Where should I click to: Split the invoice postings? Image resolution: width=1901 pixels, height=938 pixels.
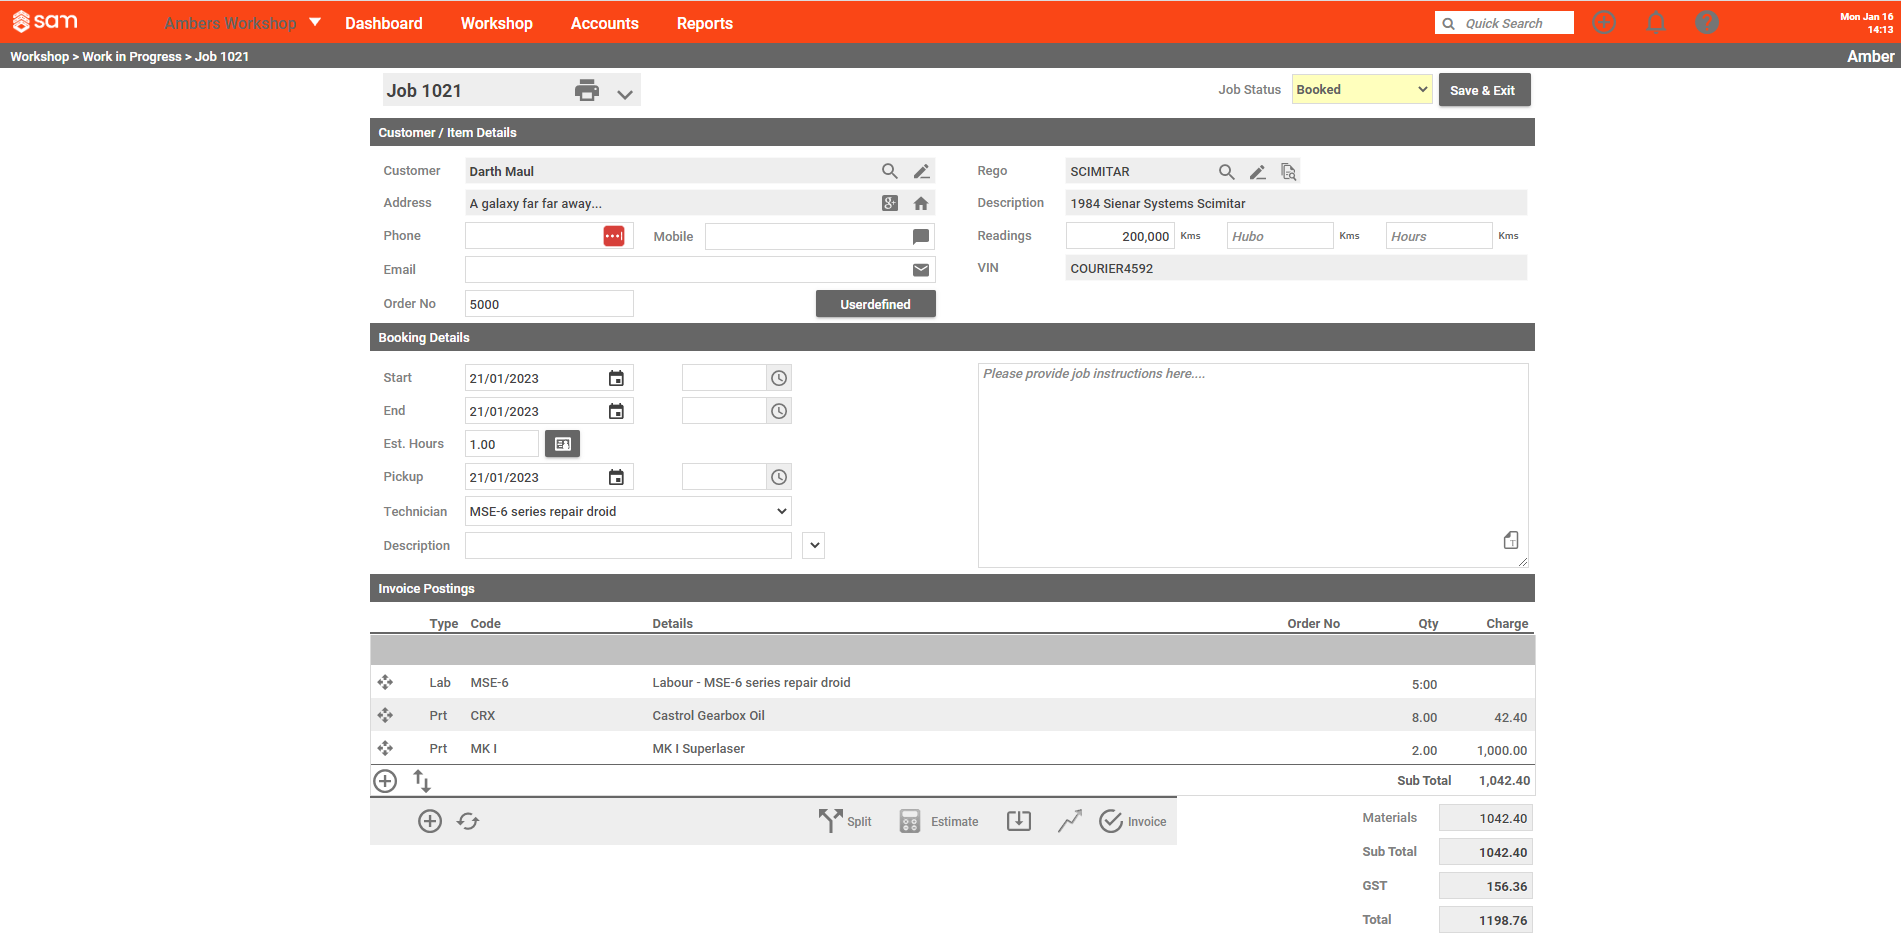(845, 820)
